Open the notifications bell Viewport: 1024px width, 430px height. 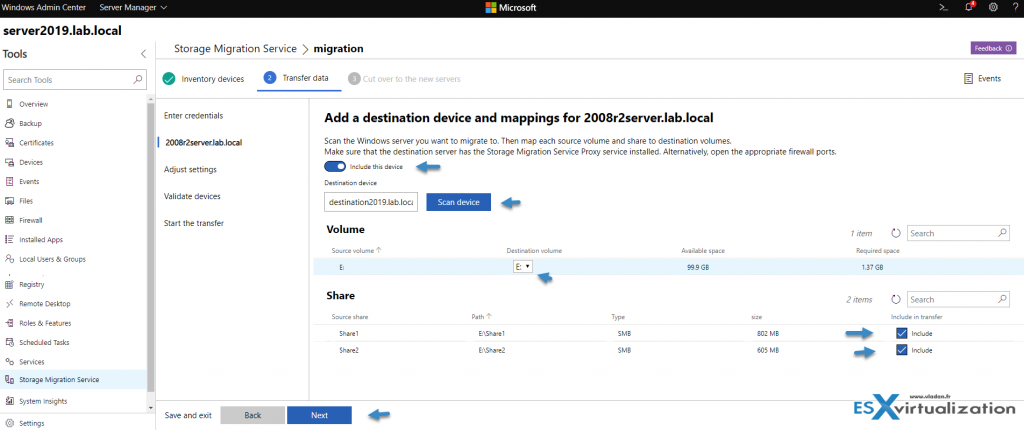point(967,7)
